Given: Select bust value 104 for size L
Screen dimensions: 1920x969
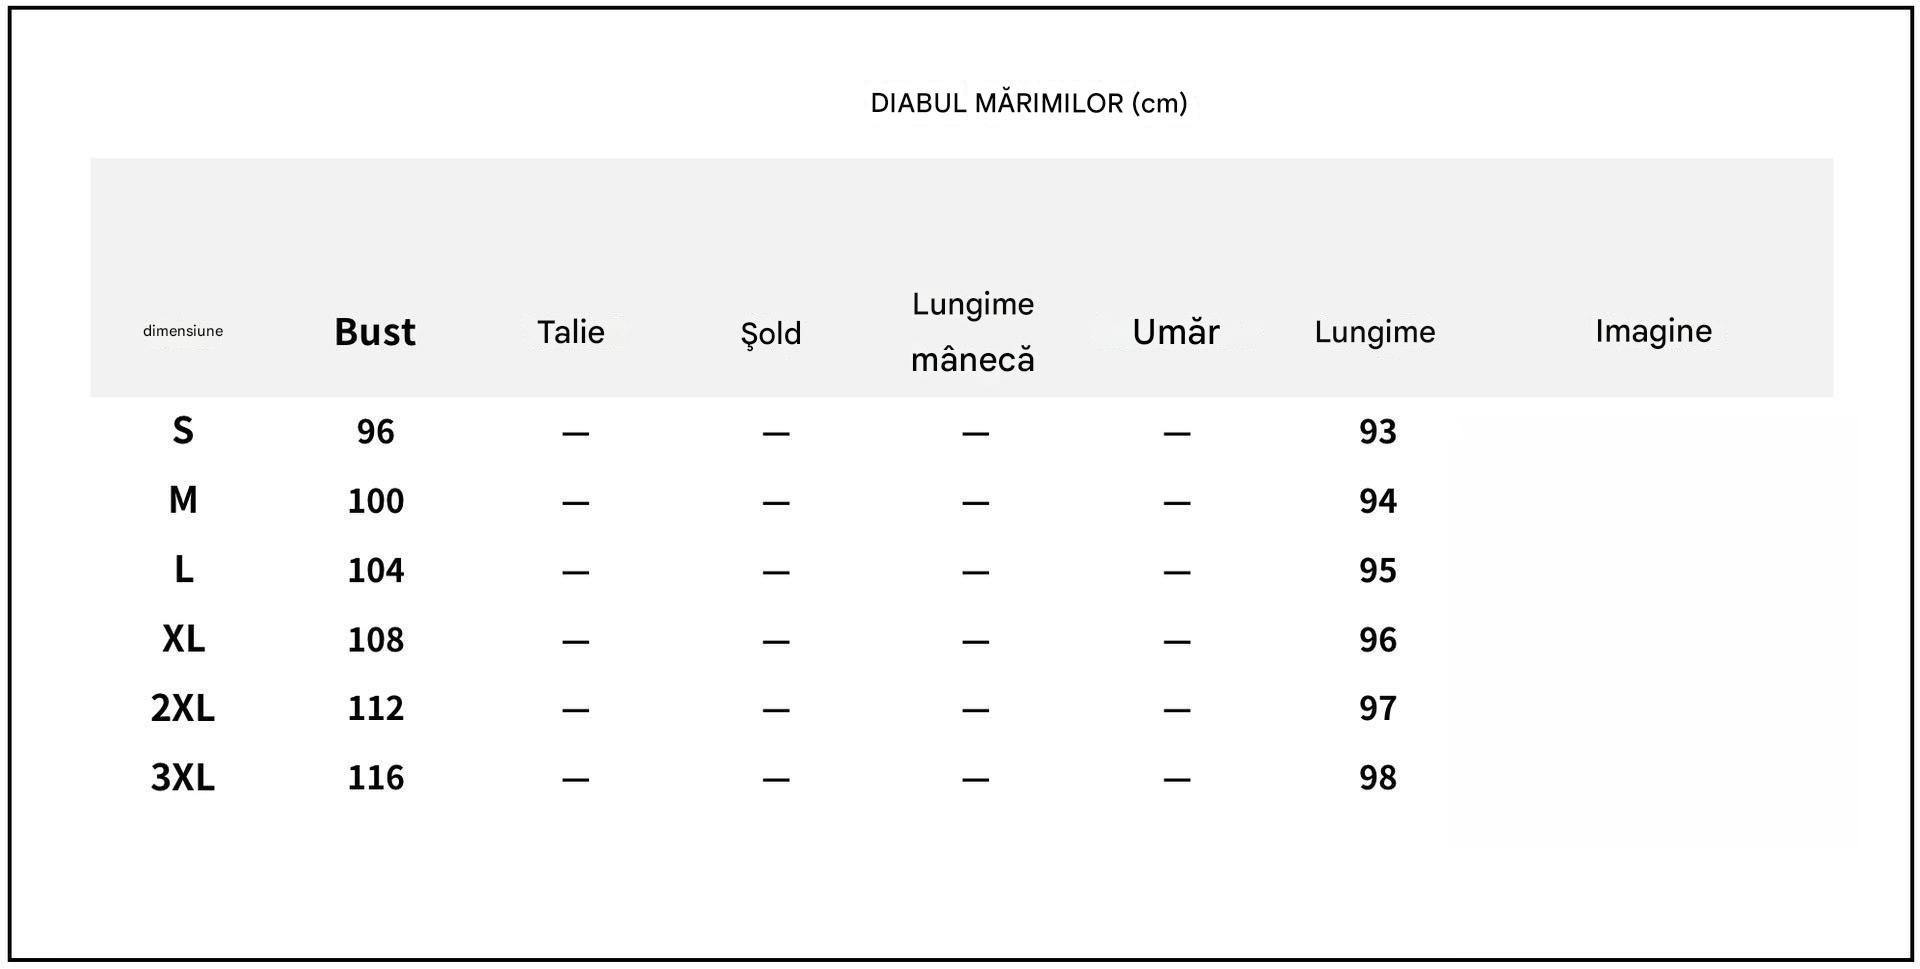Looking at the screenshot, I should (376, 570).
